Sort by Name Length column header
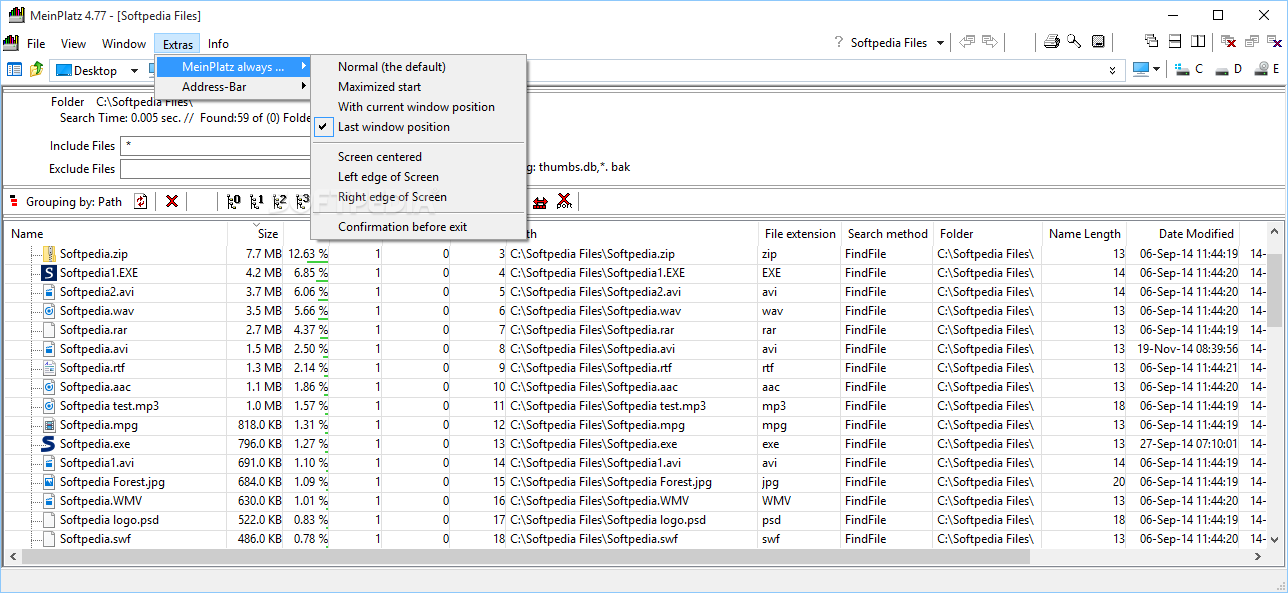 (1084, 233)
